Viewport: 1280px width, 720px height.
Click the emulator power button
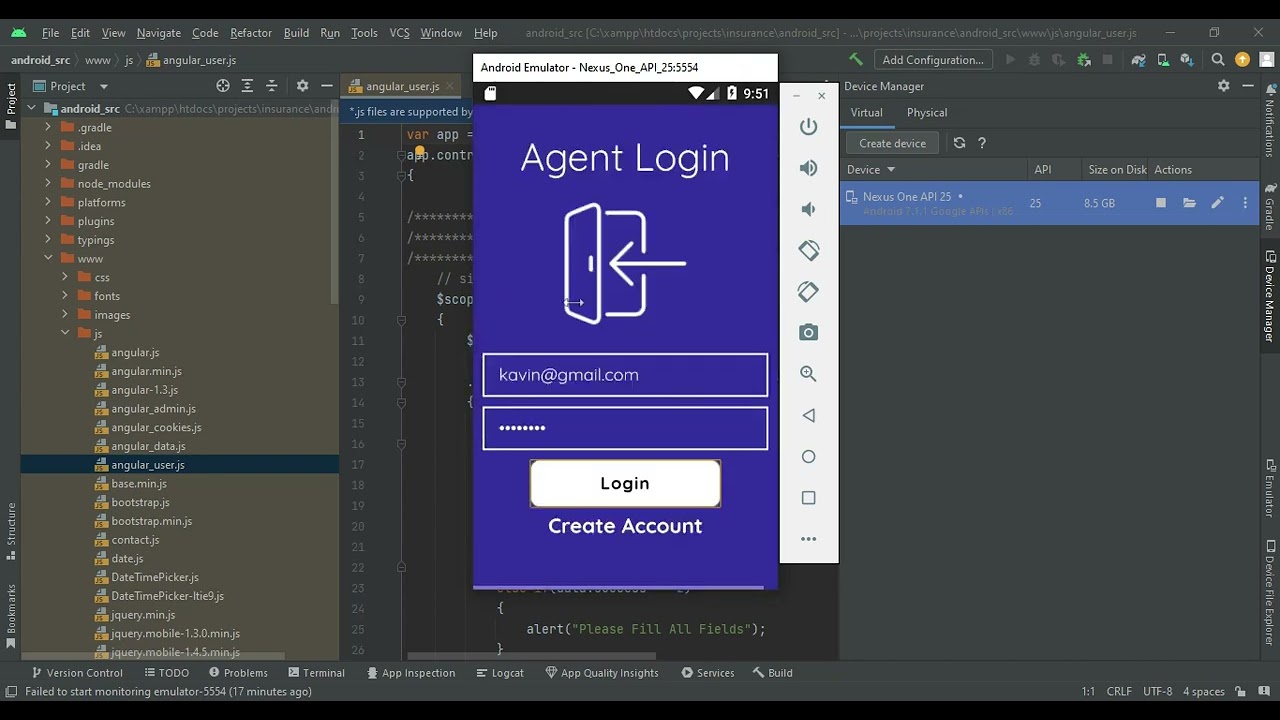tap(809, 127)
